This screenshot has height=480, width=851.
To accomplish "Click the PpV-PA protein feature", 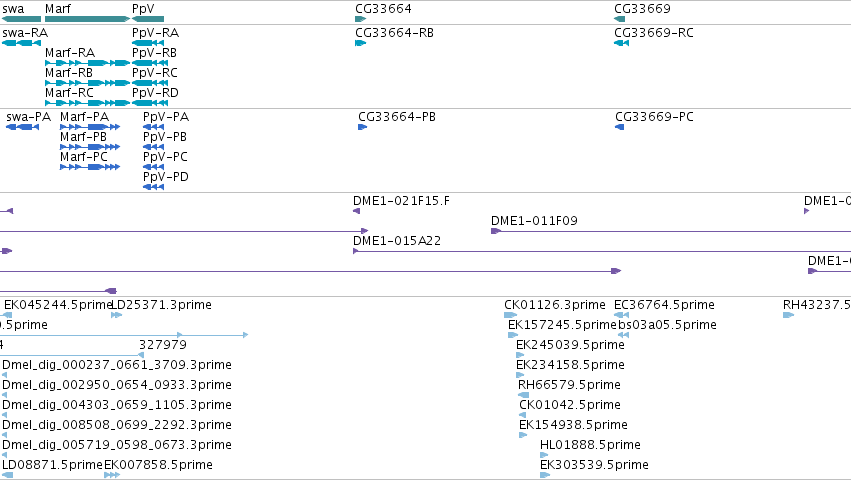I will pyautogui.click(x=154, y=127).
